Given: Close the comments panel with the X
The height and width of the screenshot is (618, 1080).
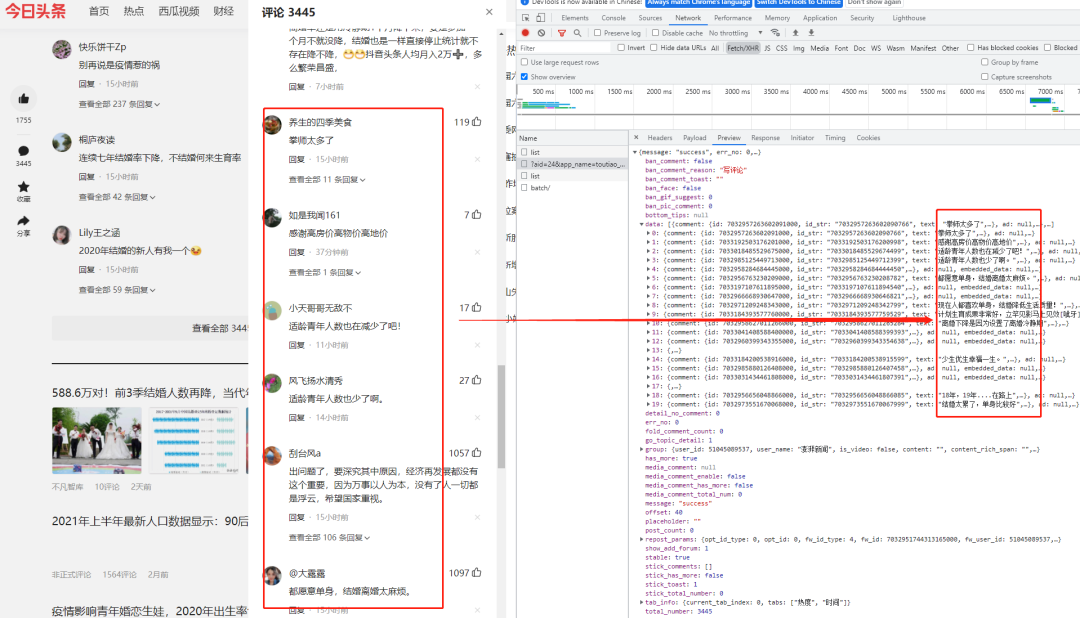Looking at the screenshot, I should 489,12.
